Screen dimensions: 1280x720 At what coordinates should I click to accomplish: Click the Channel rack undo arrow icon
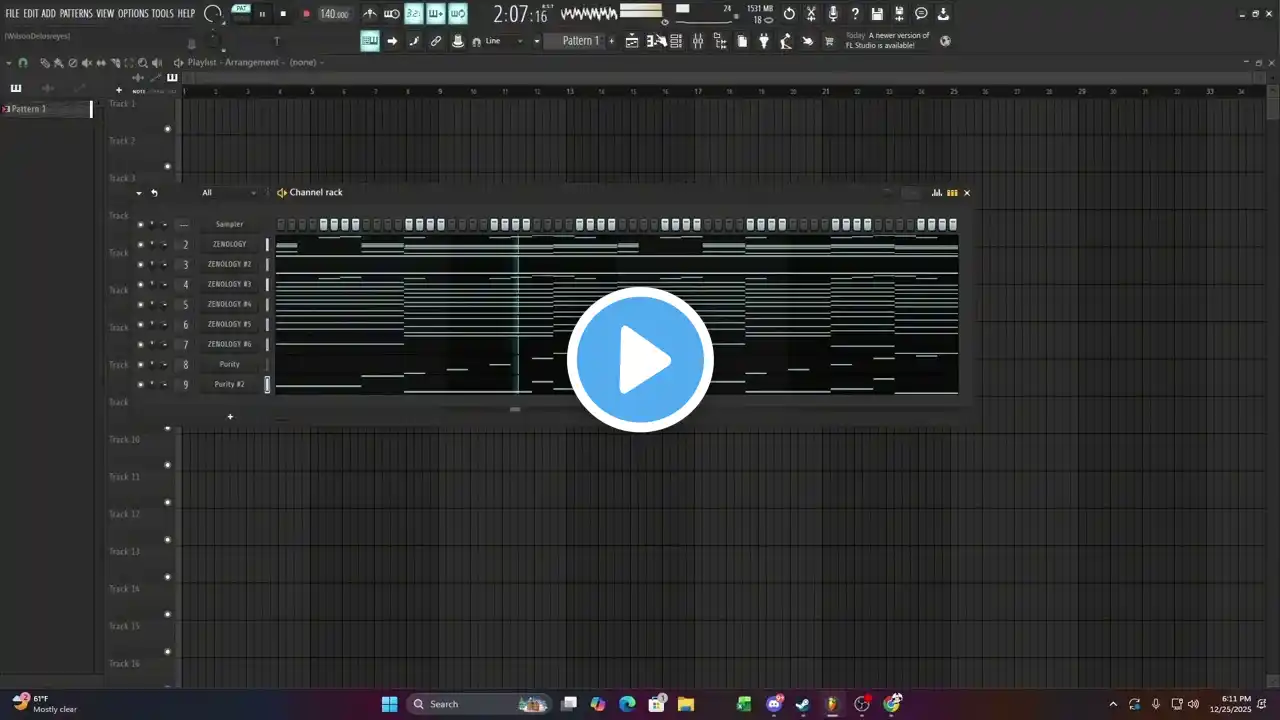(x=154, y=193)
